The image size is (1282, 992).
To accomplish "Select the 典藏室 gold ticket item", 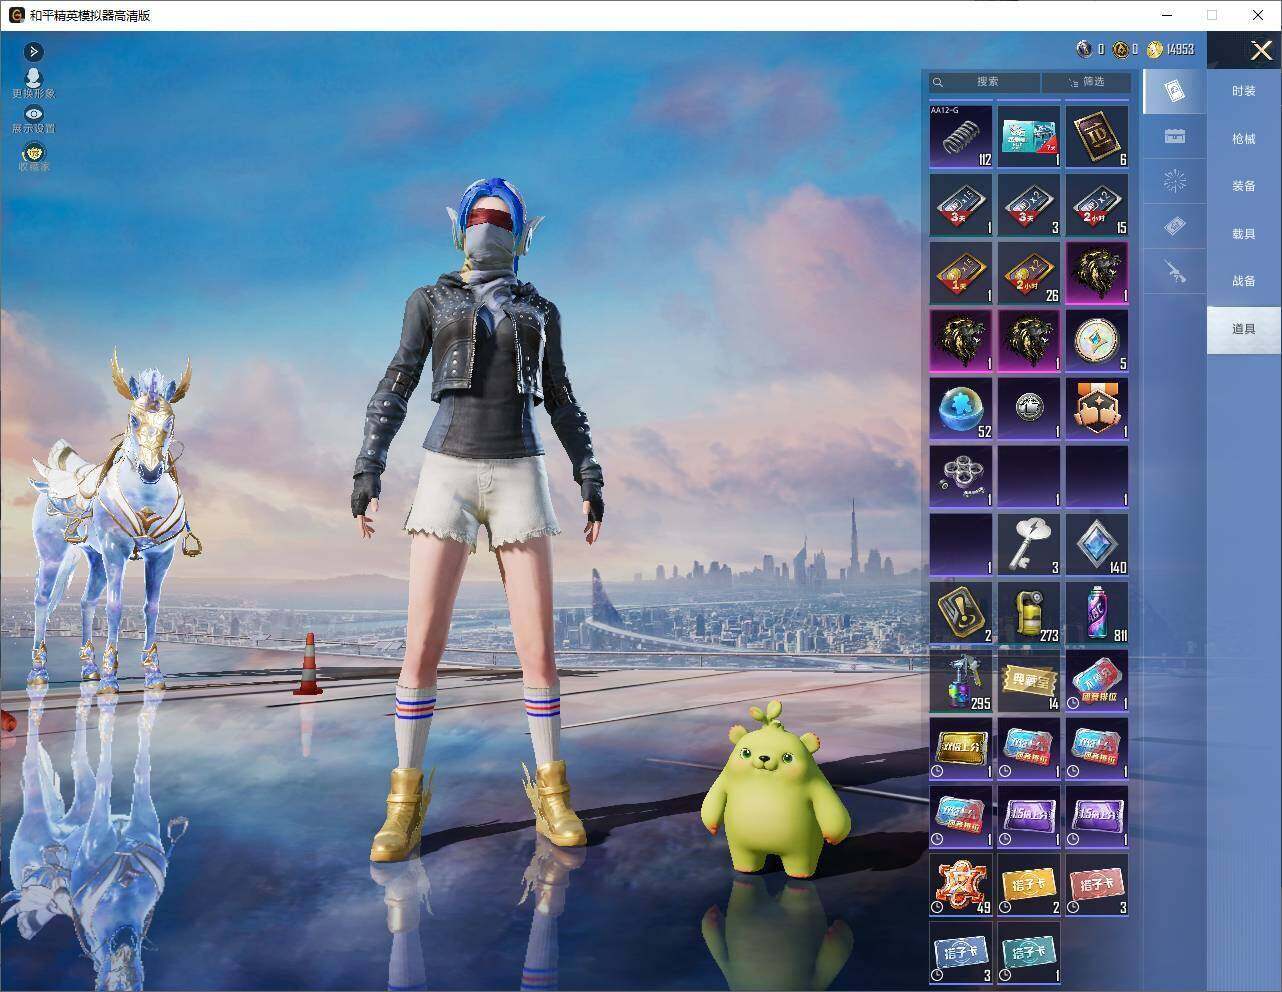I will [1029, 680].
